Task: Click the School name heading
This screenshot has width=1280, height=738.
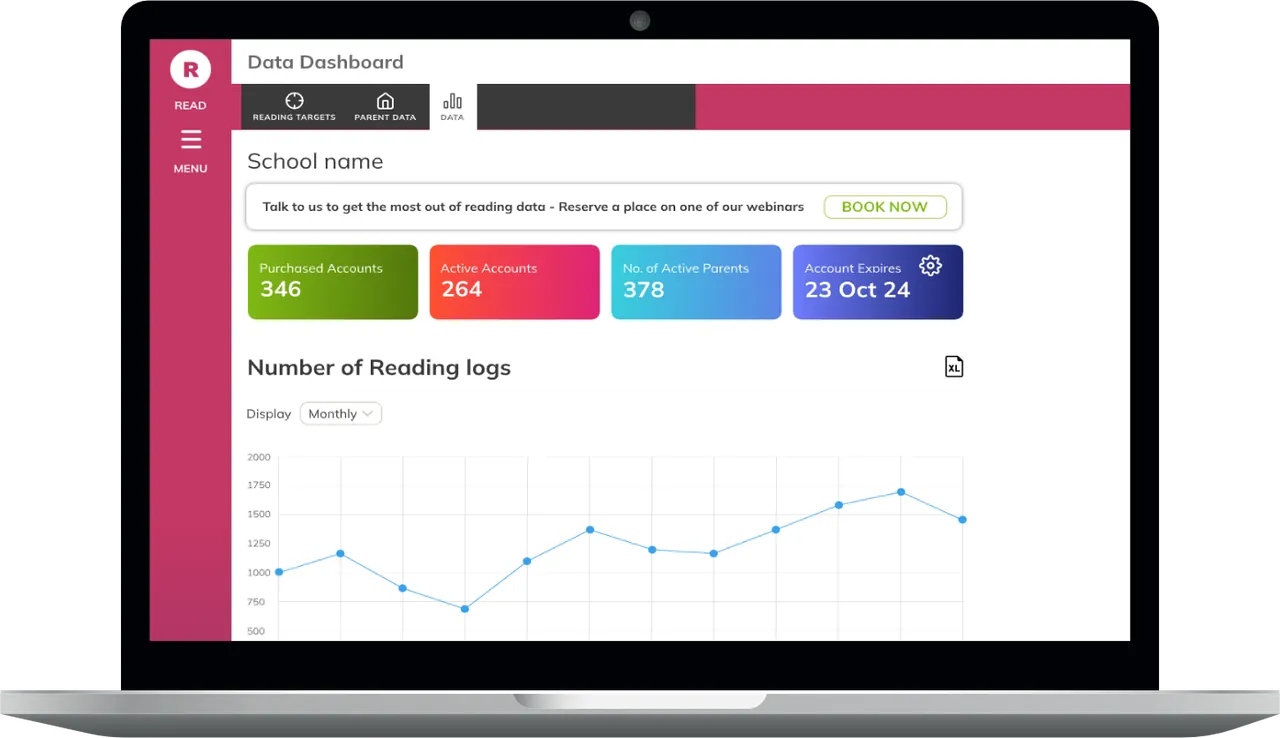Action: click(315, 162)
